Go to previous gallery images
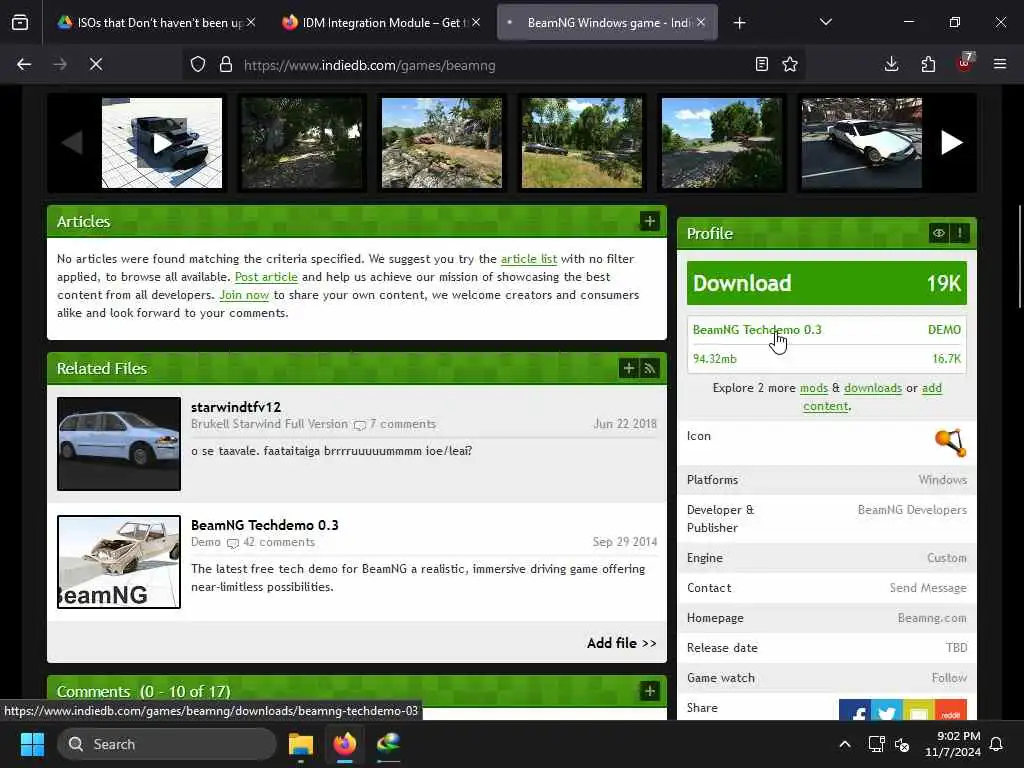 coord(72,142)
